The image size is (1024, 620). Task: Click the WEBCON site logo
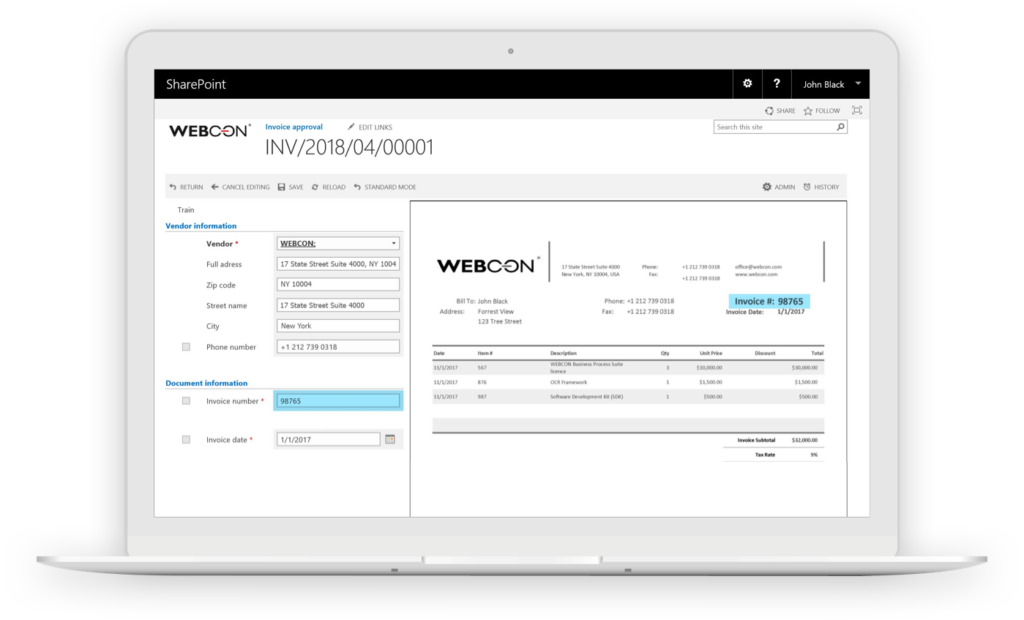(x=210, y=131)
